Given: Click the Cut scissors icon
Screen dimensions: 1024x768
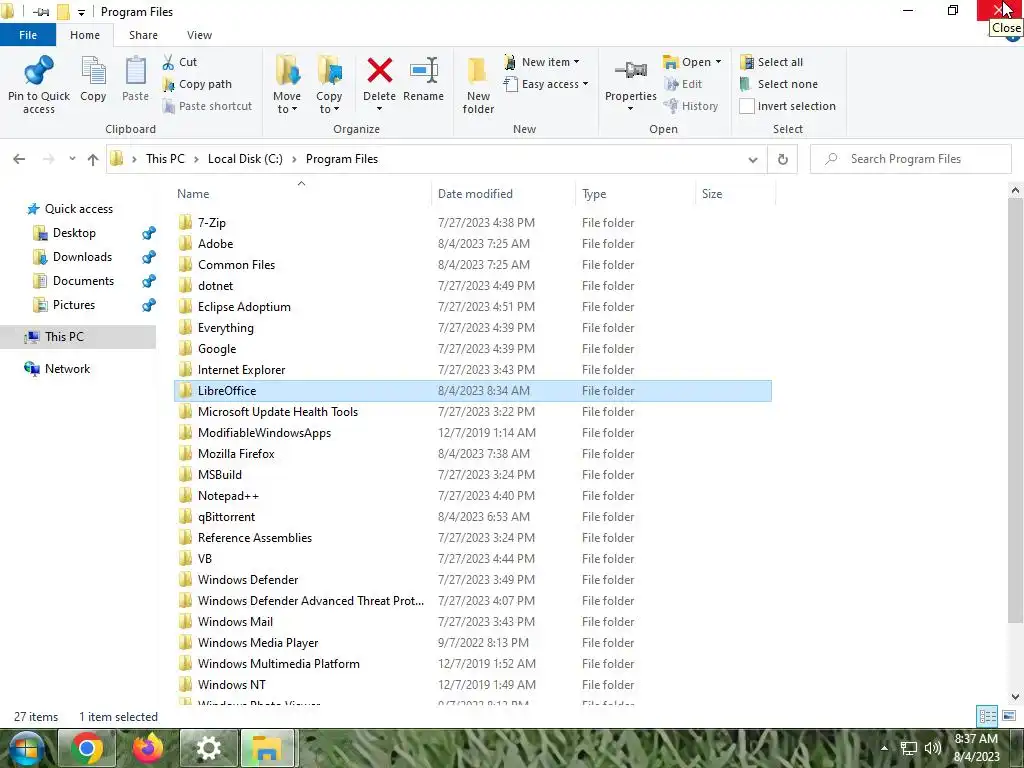Looking at the screenshot, I should click(168, 62).
